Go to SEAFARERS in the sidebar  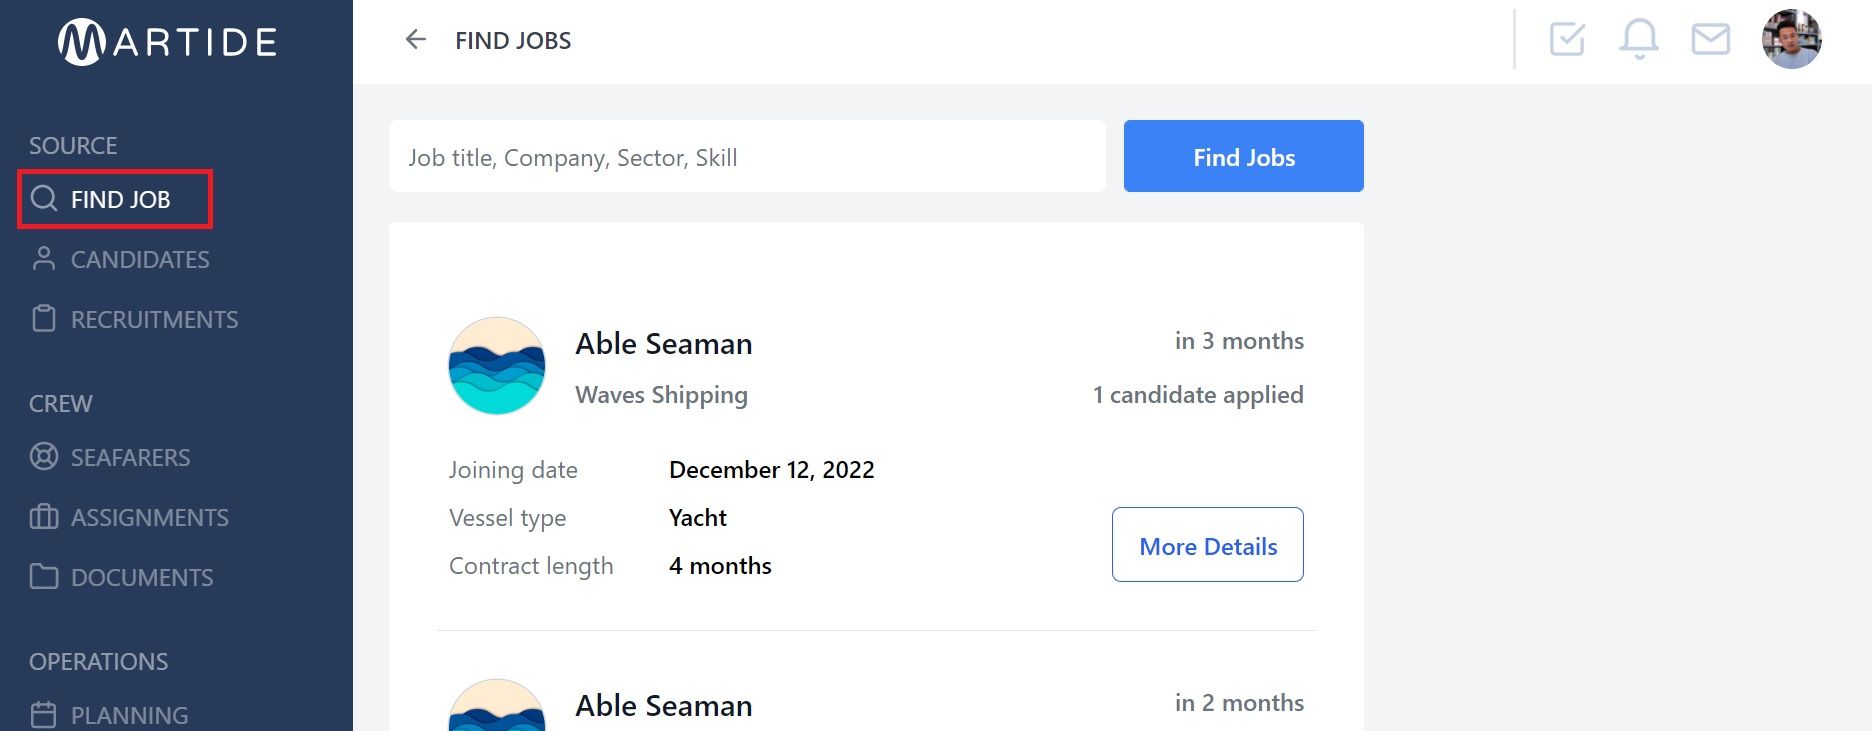pos(110,457)
